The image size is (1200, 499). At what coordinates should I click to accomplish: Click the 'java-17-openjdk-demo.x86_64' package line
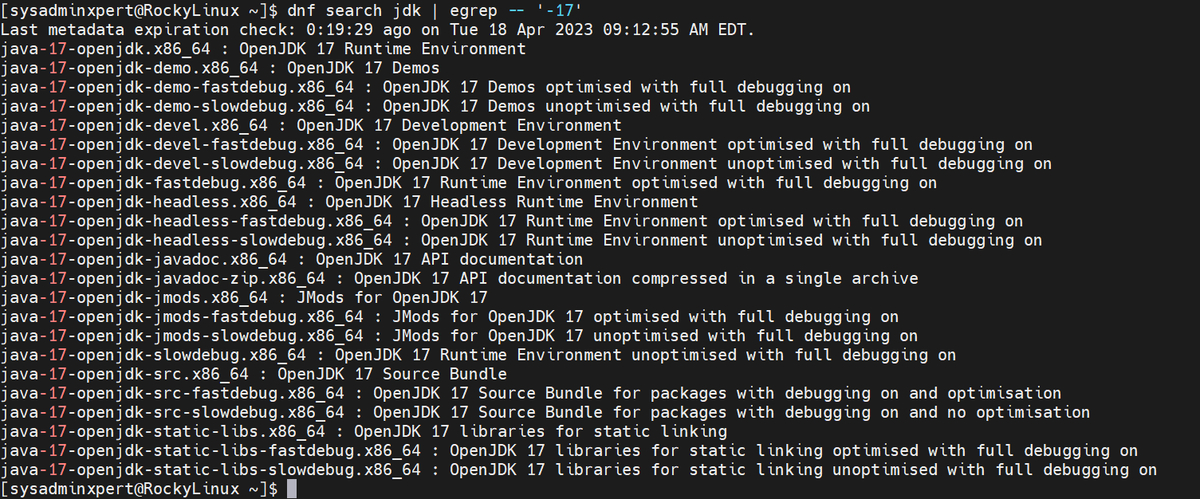(x=220, y=67)
